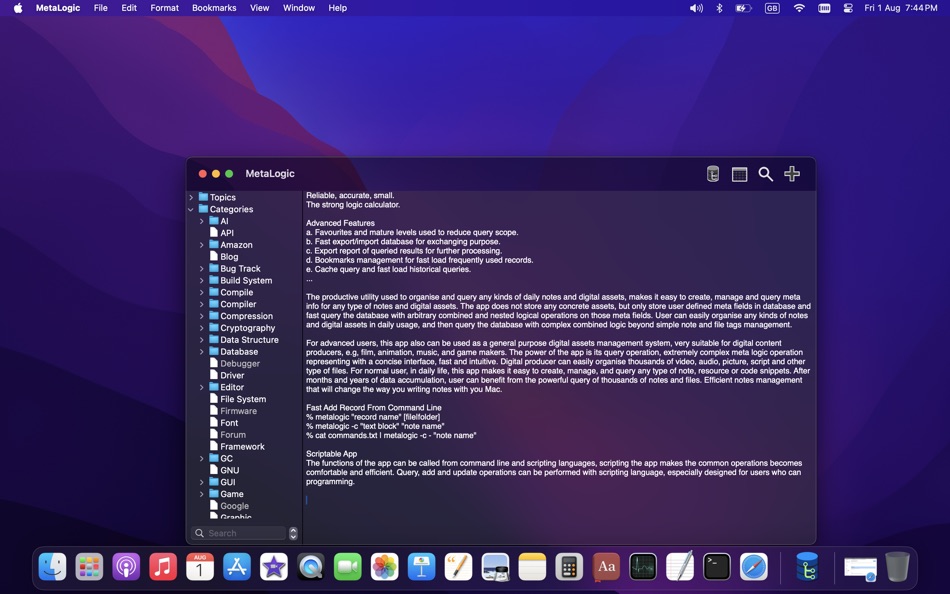Open Preview from the dock
The width and height of the screenshot is (950, 594).
point(496,567)
